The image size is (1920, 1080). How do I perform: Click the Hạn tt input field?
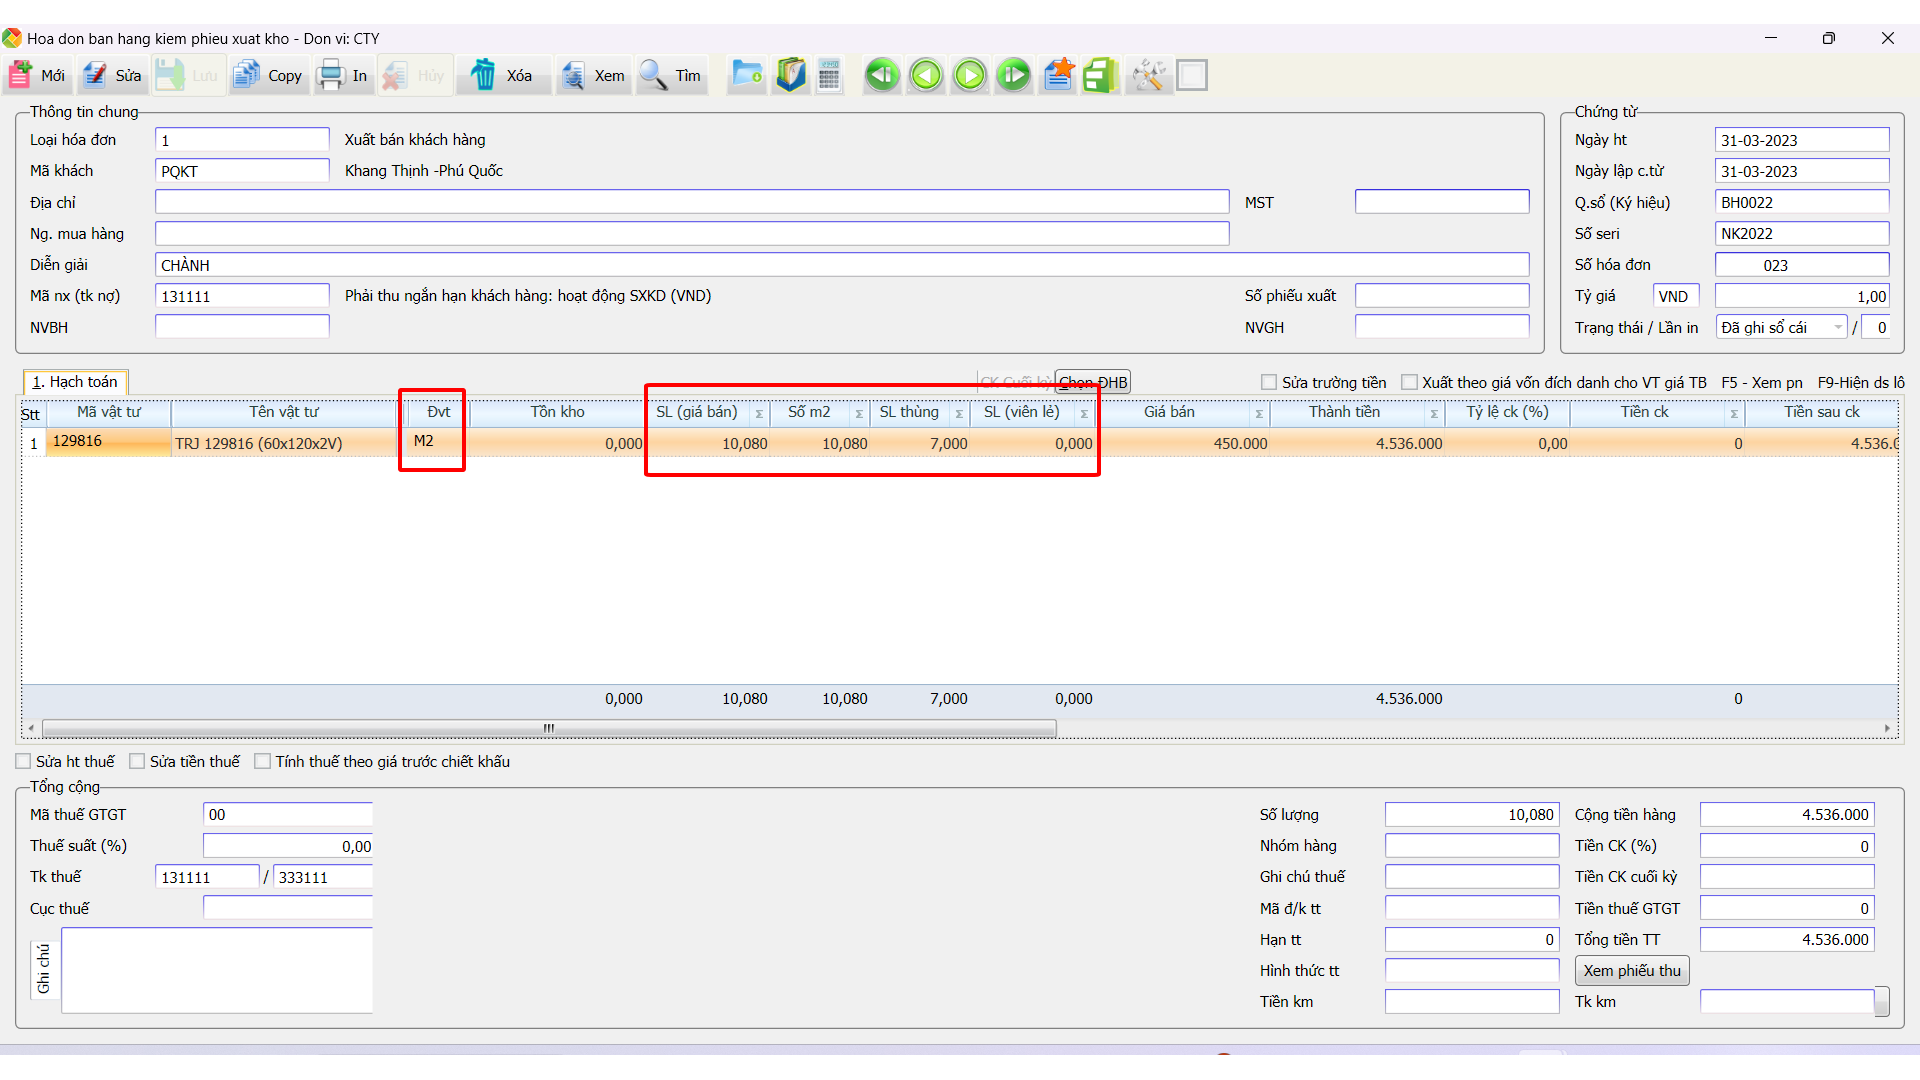click(x=1472, y=939)
